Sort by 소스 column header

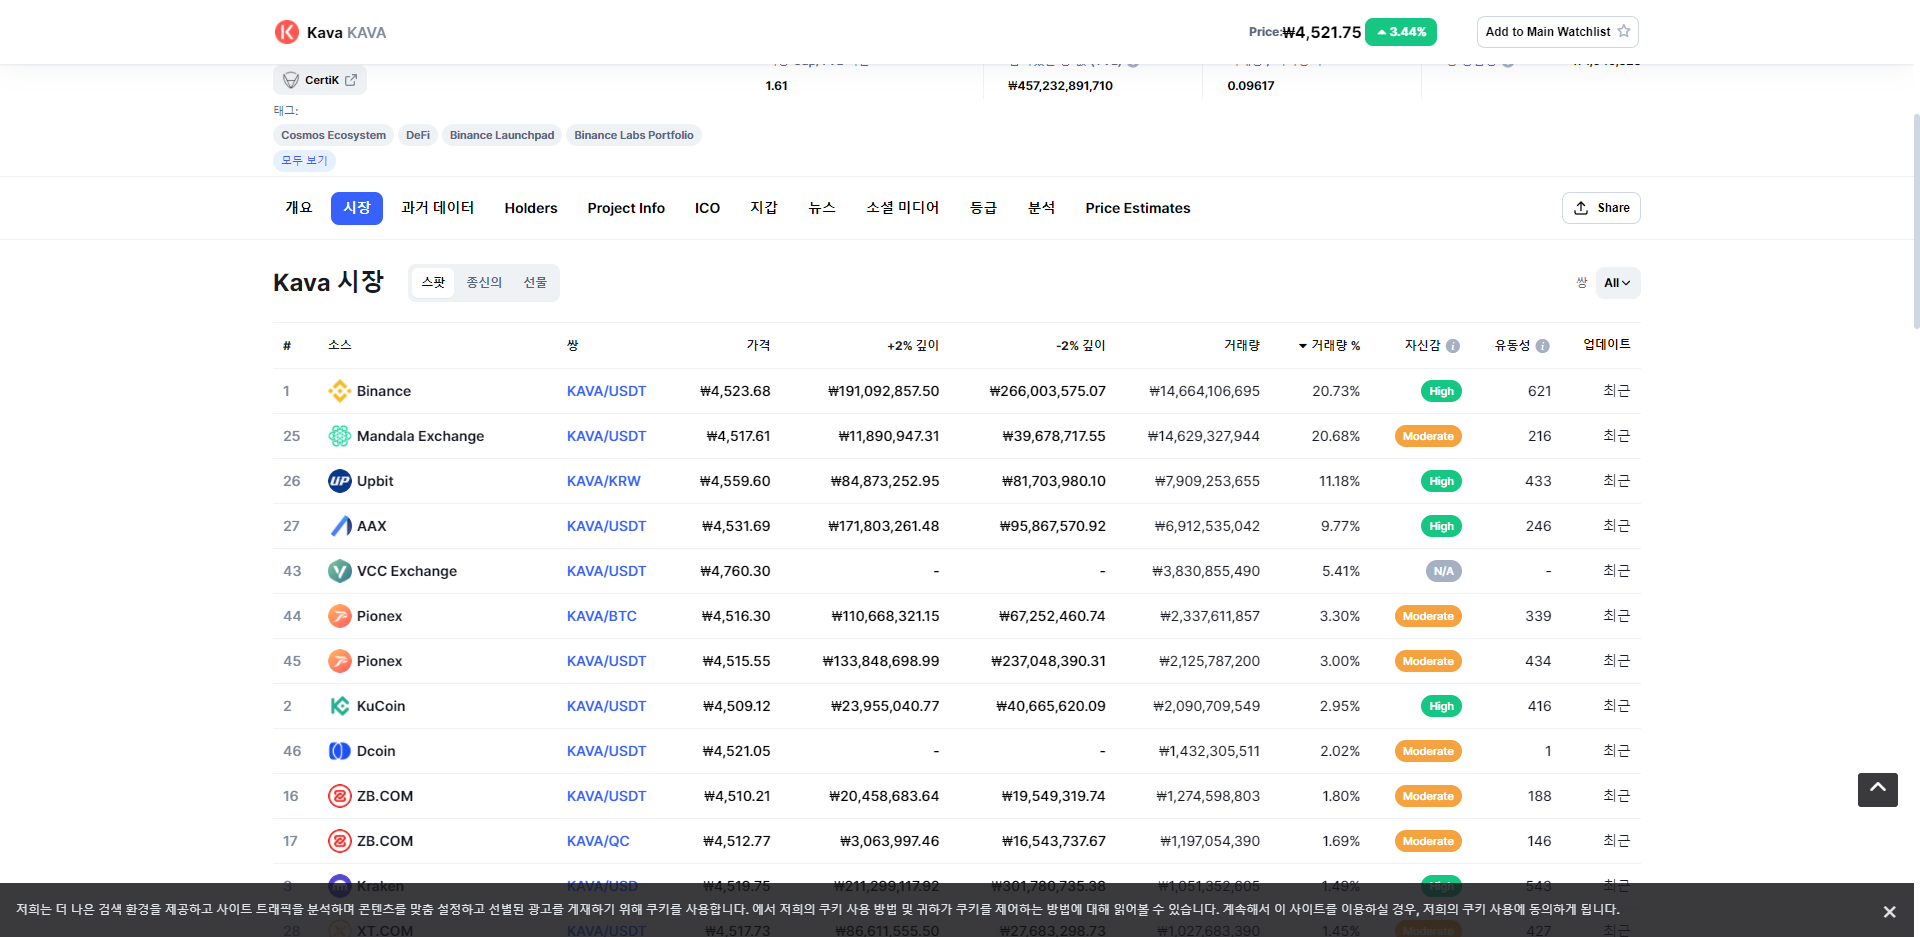(x=340, y=345)
